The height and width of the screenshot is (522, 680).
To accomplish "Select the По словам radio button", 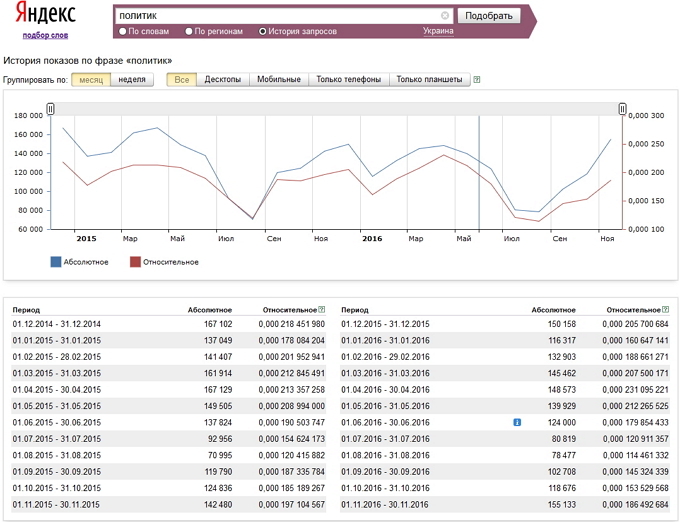I will [123, 31].
